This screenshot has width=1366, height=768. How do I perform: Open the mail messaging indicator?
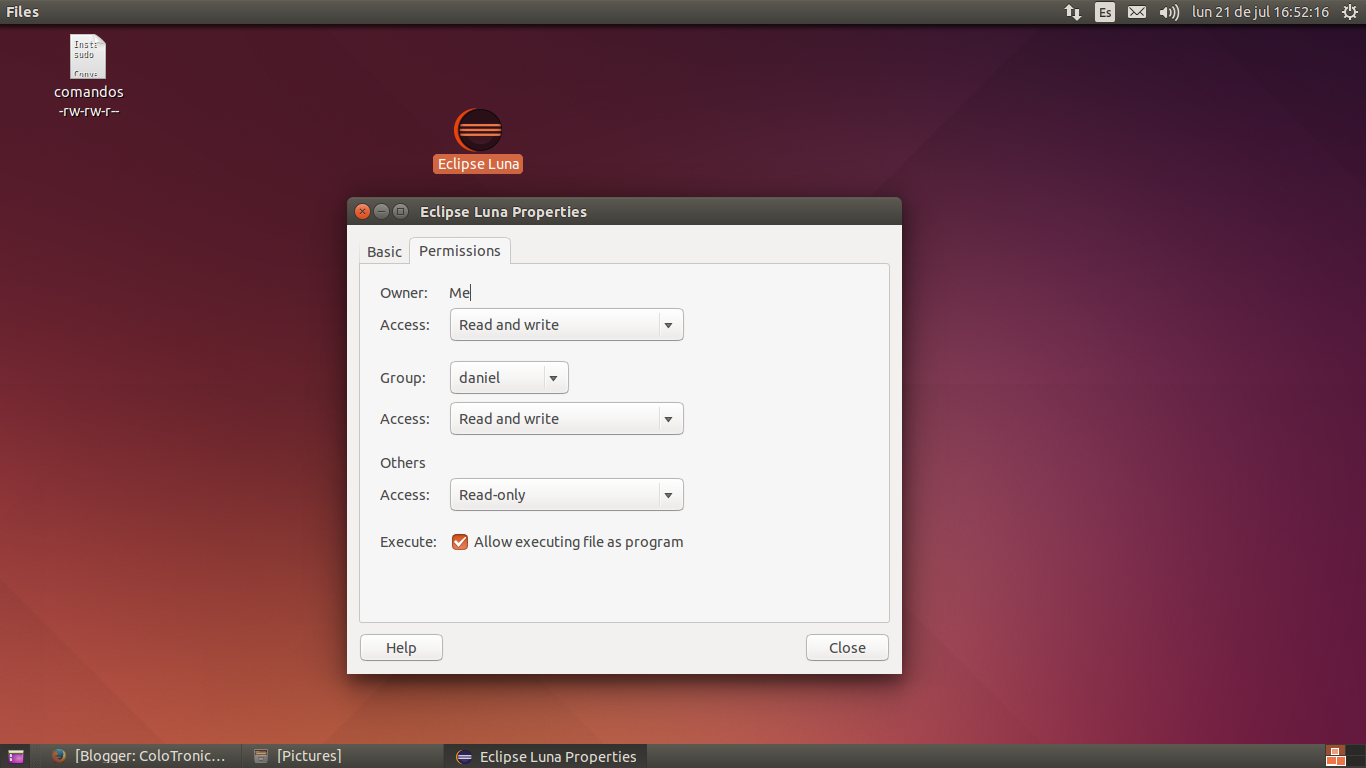pos(1137,12)
